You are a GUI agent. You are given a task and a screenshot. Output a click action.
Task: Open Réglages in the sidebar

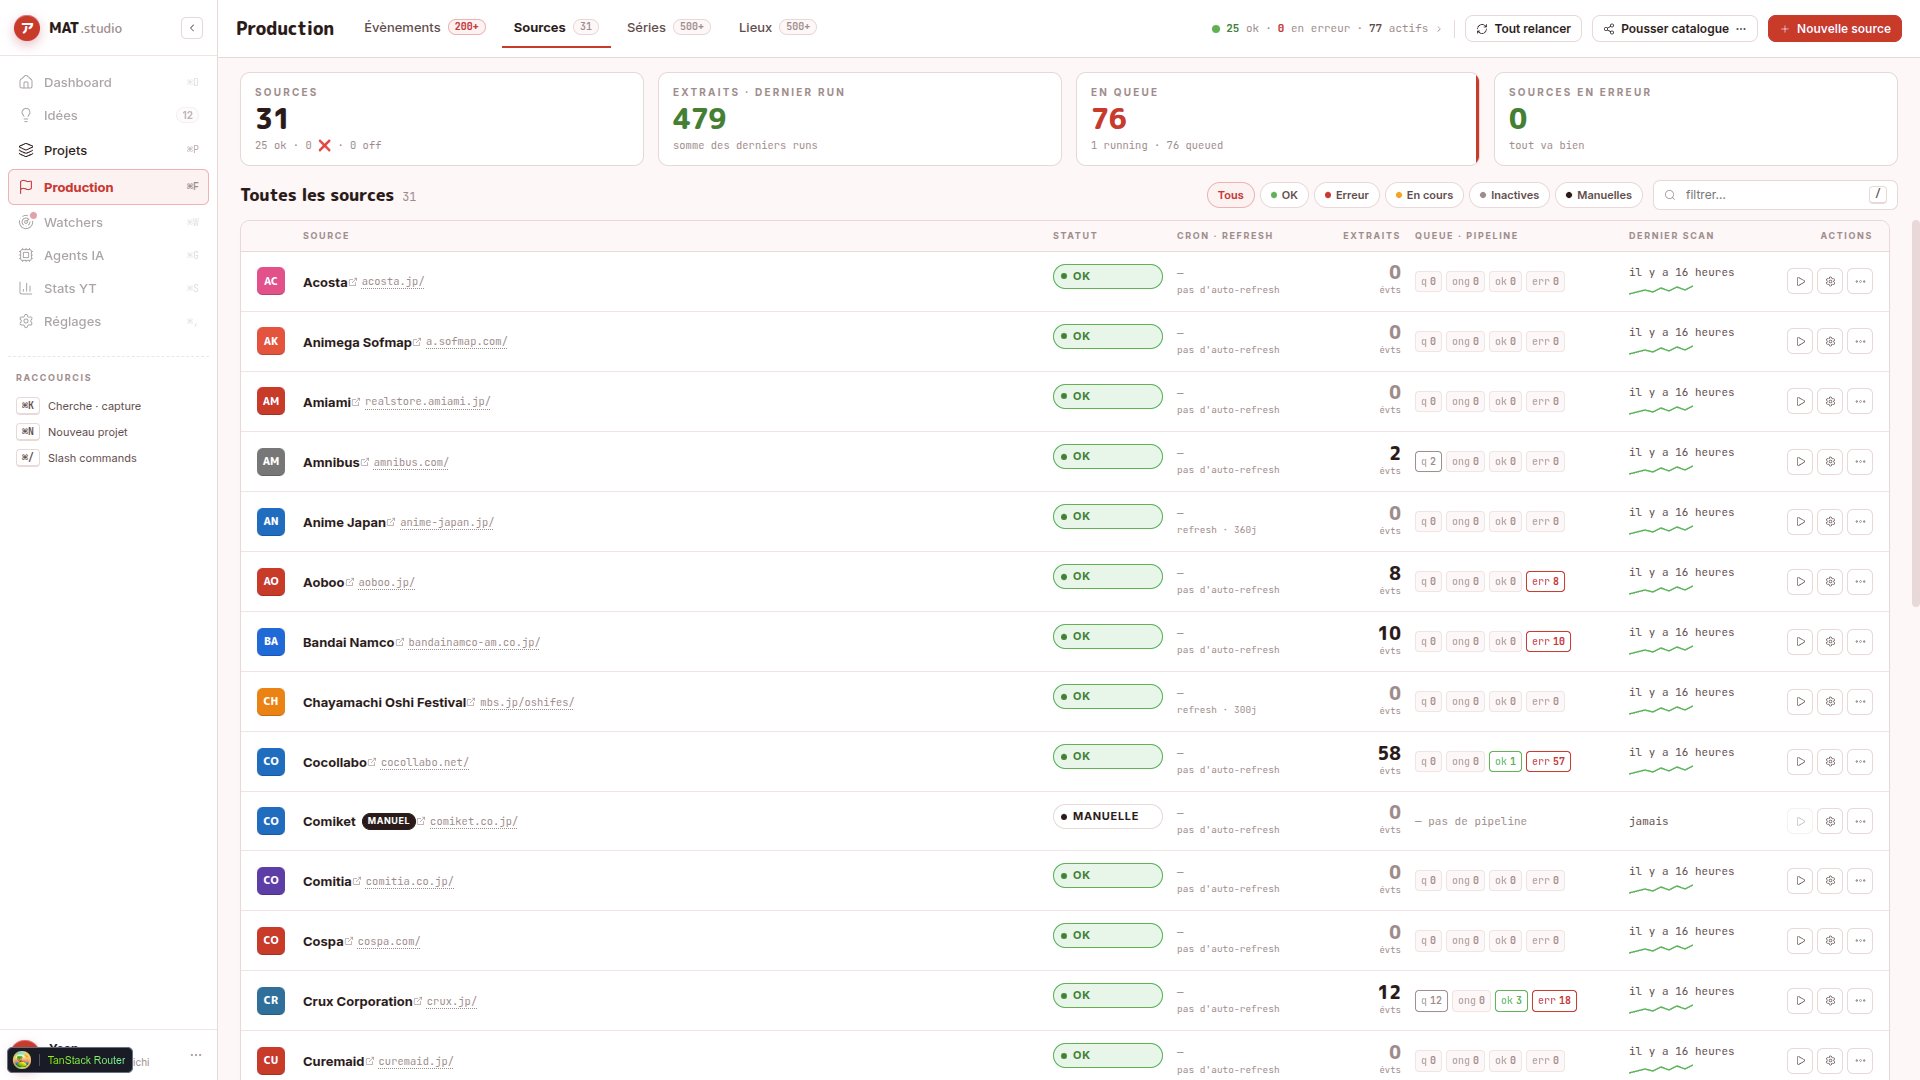click(x=108, y=321)
